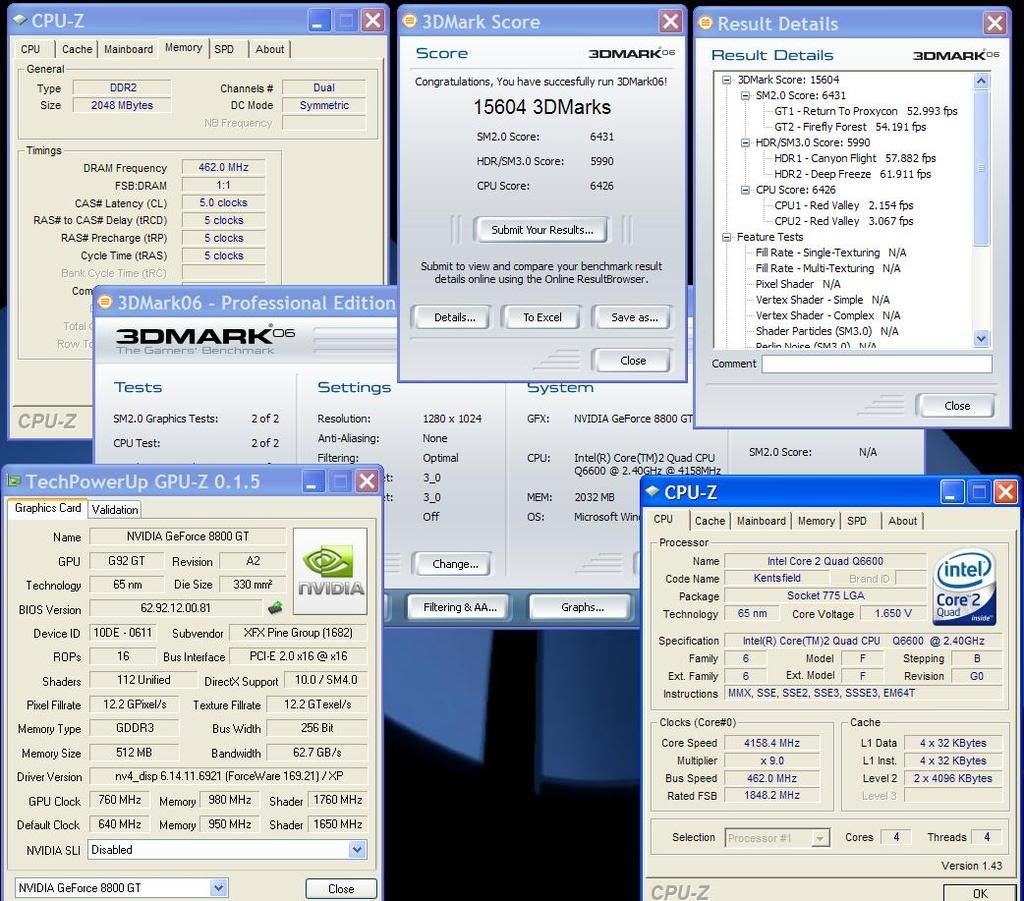Screen dimensions: 1024x901
Task: Click the Core Voltage value 1.650 V
Action: [x=893, y=613]
